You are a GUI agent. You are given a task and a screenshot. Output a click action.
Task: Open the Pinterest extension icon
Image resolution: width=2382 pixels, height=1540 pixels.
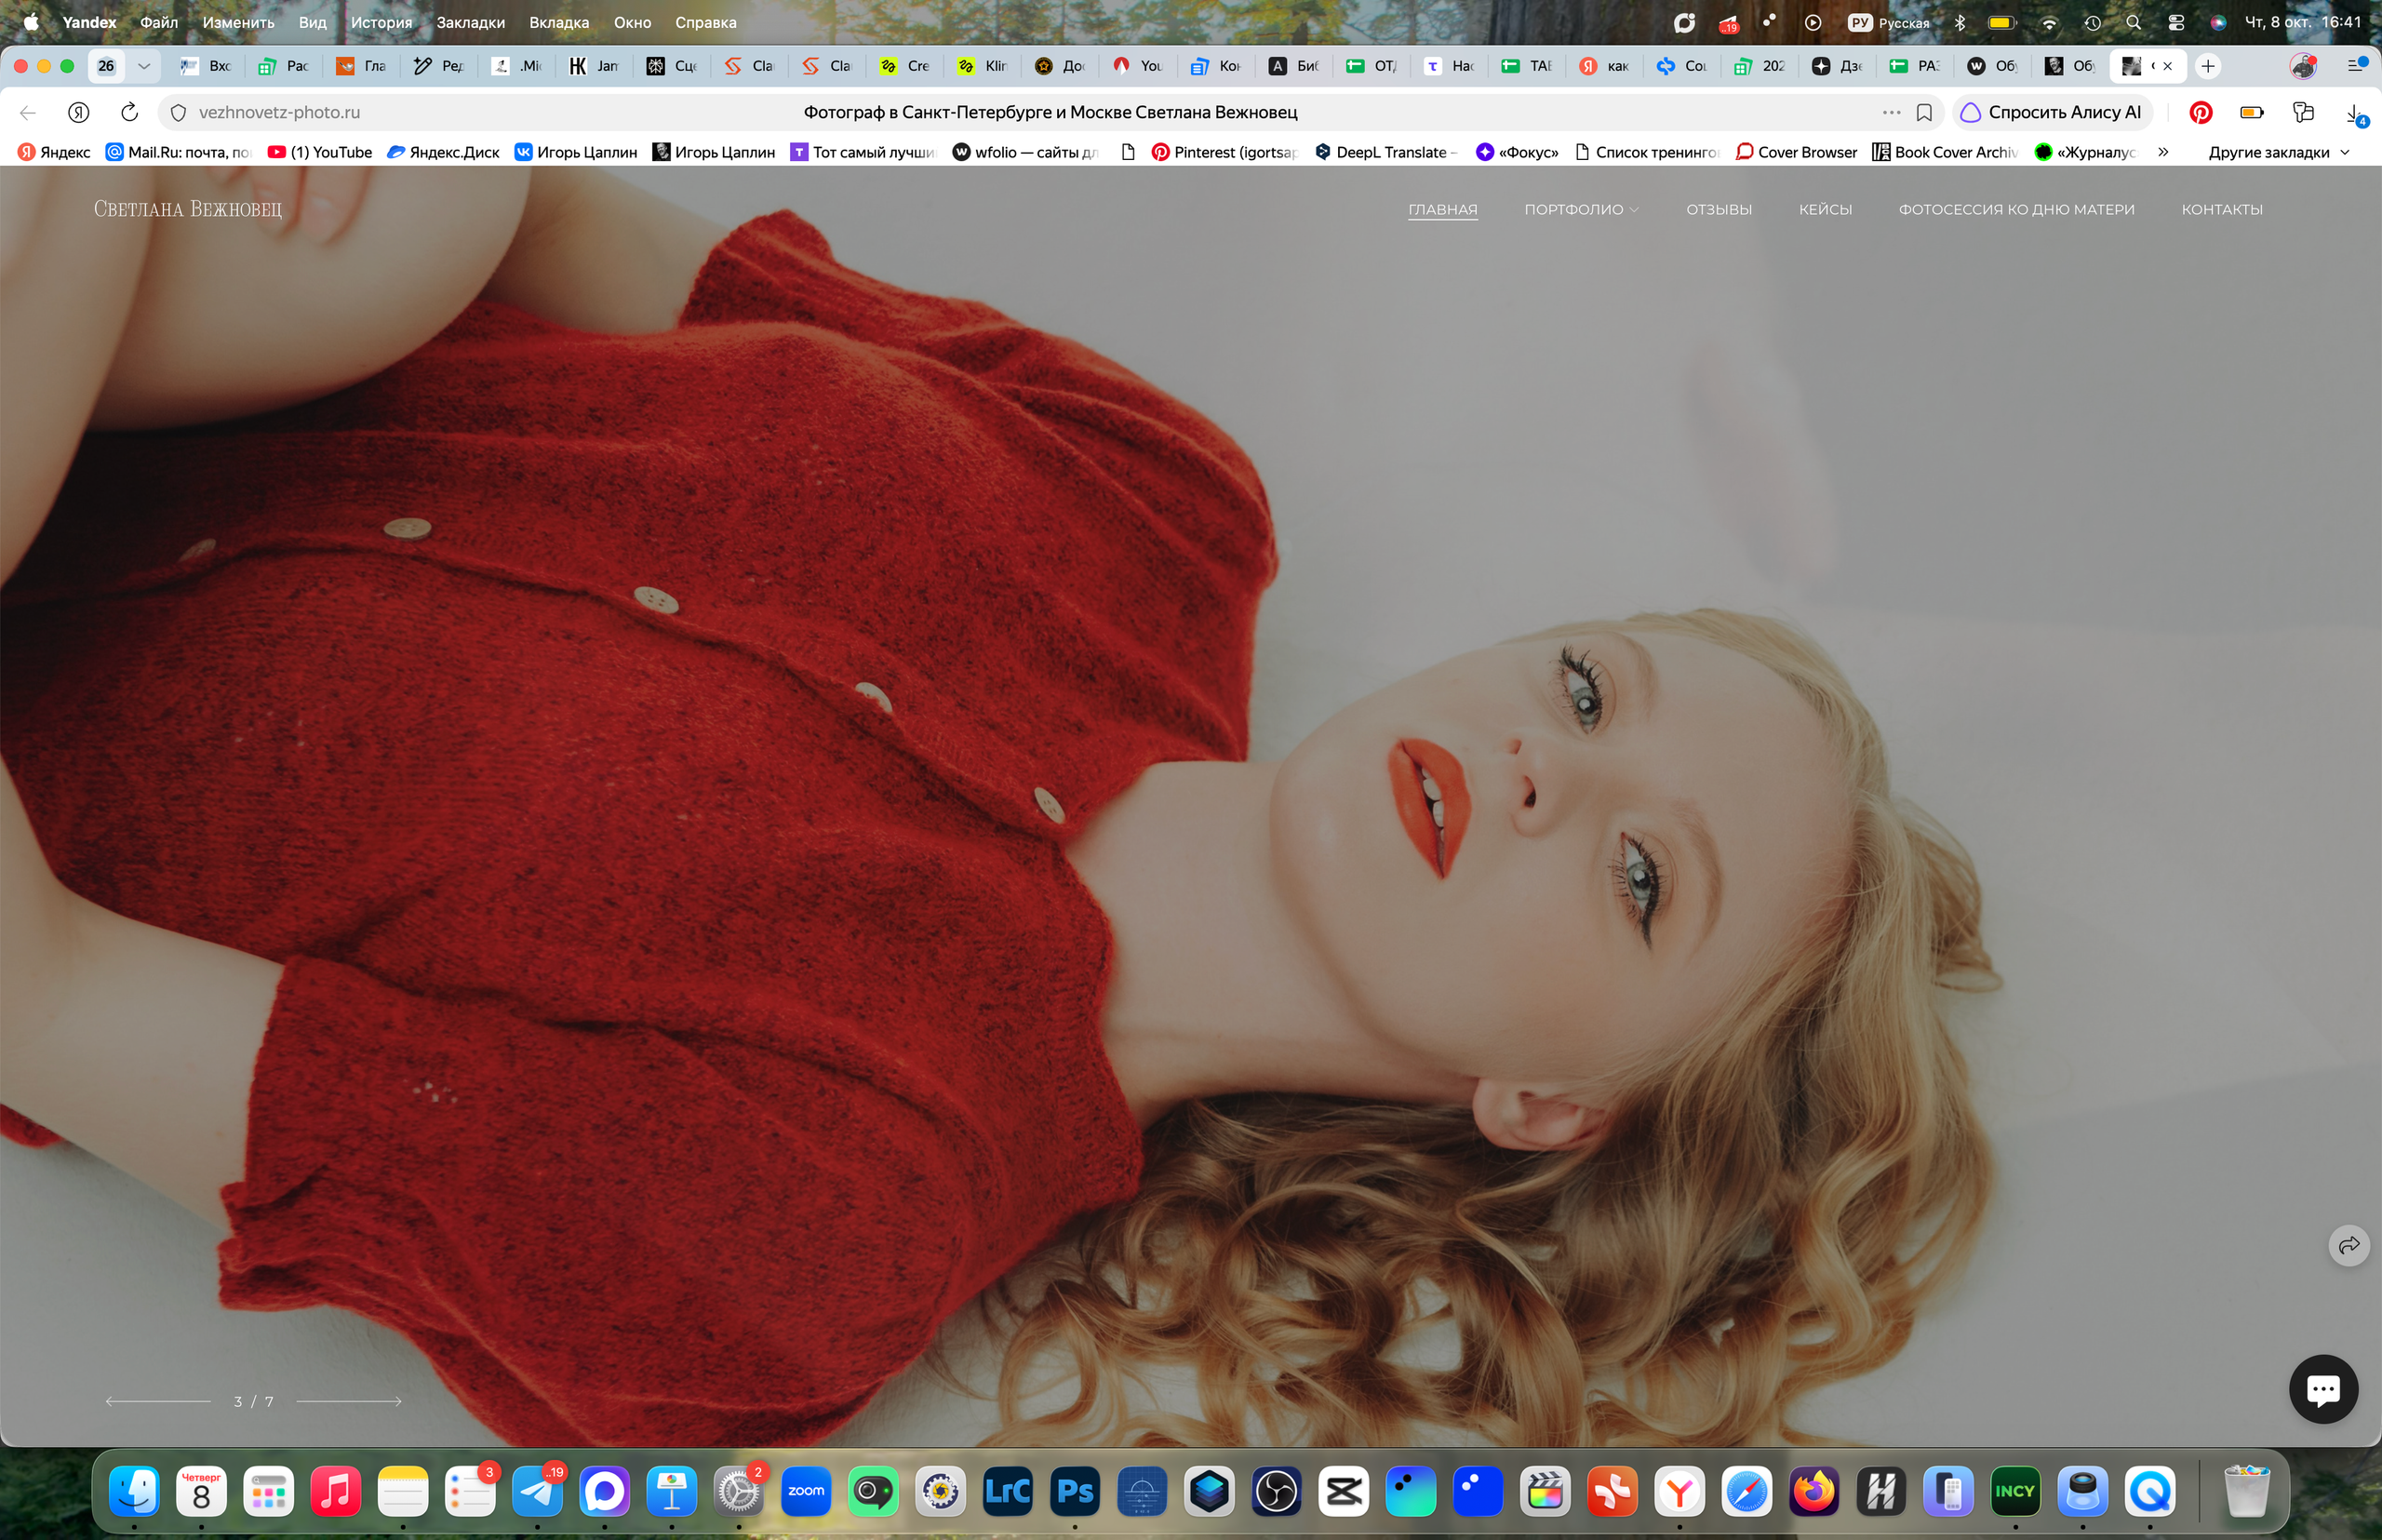tap(2200, 112)
